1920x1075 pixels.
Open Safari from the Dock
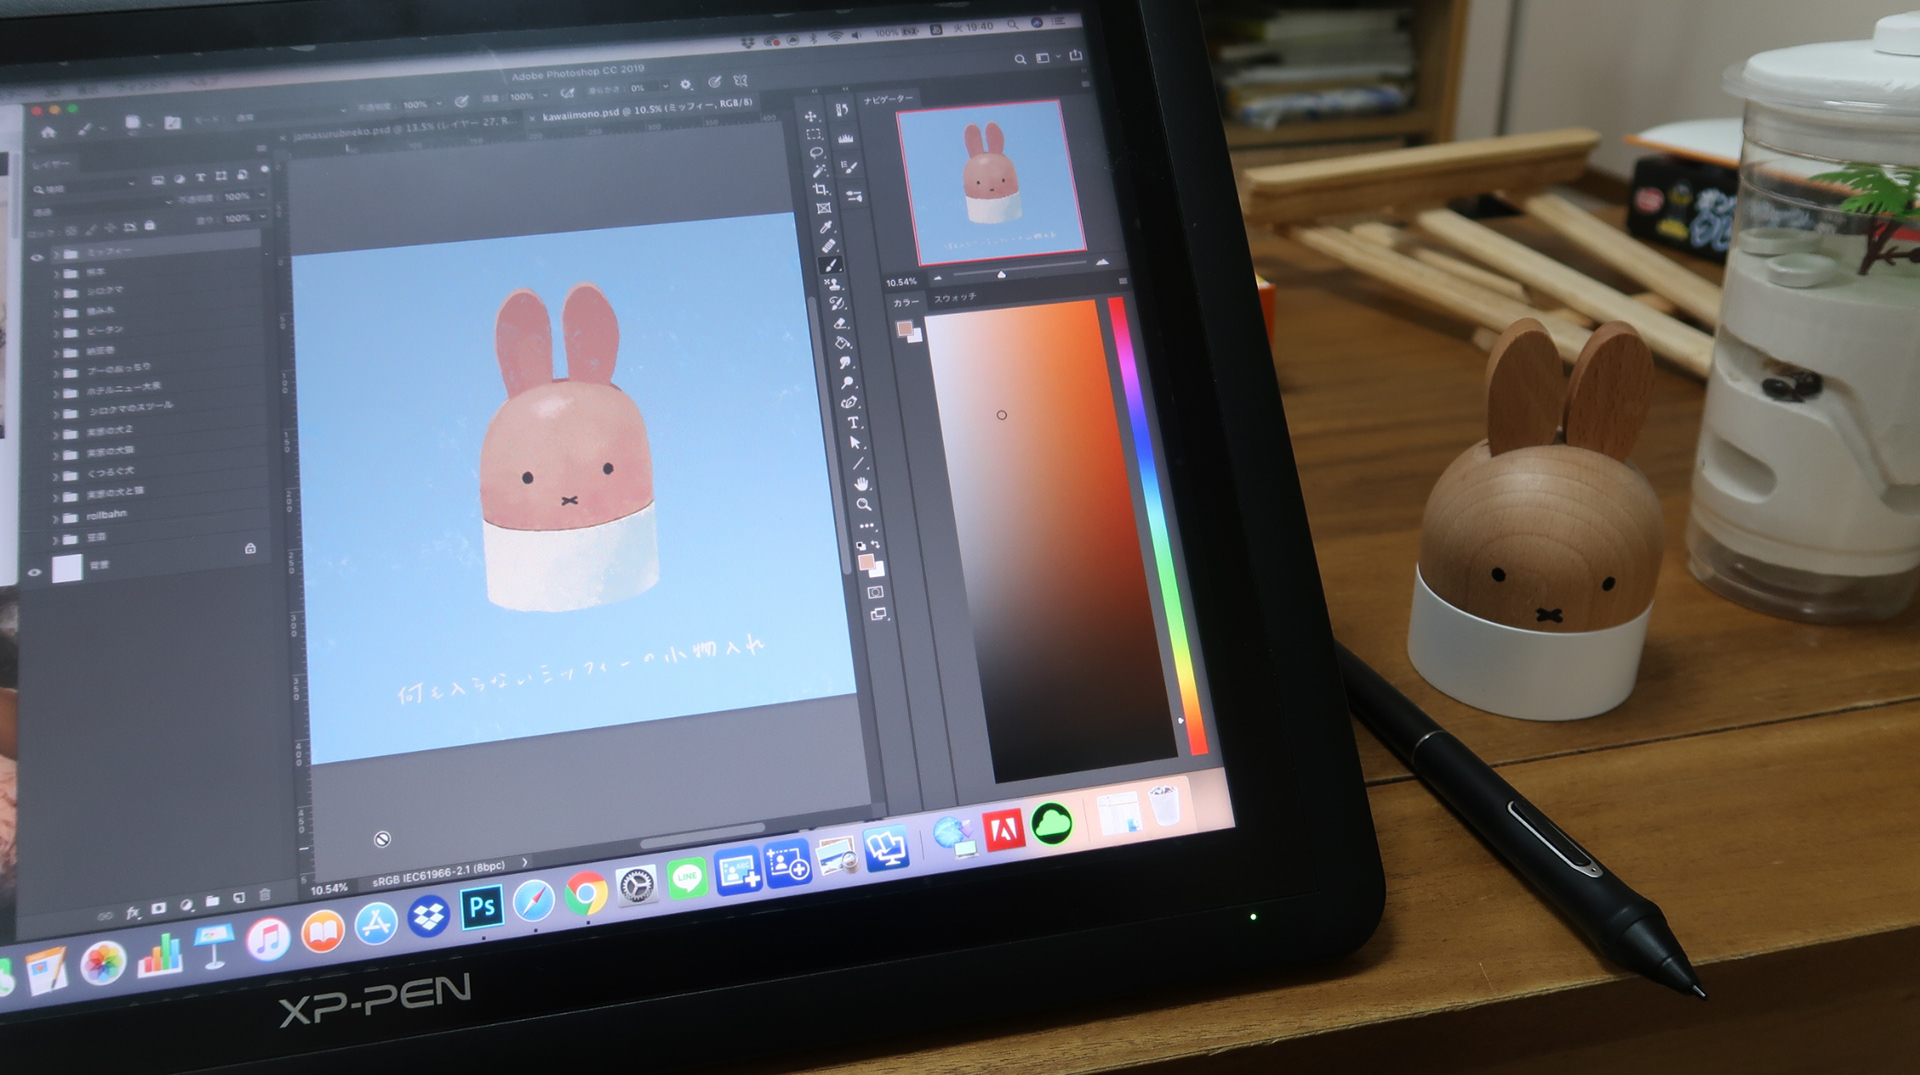pos(534,900)
